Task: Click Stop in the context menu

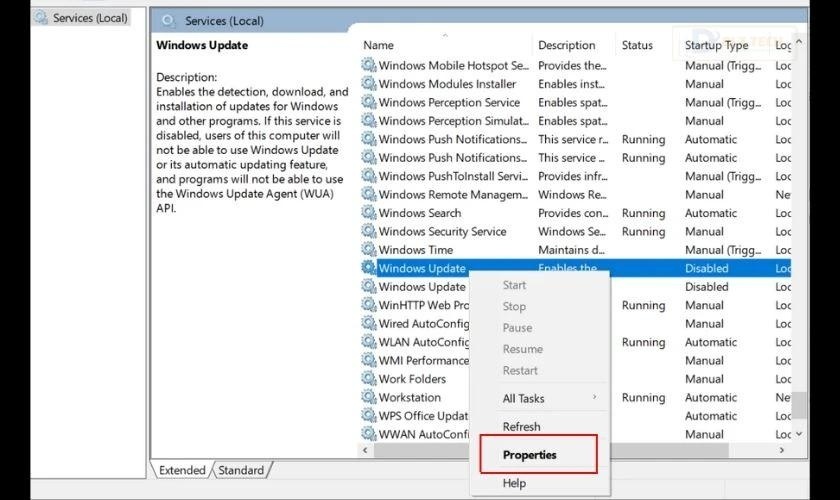Action: click(x=514, y=307)
